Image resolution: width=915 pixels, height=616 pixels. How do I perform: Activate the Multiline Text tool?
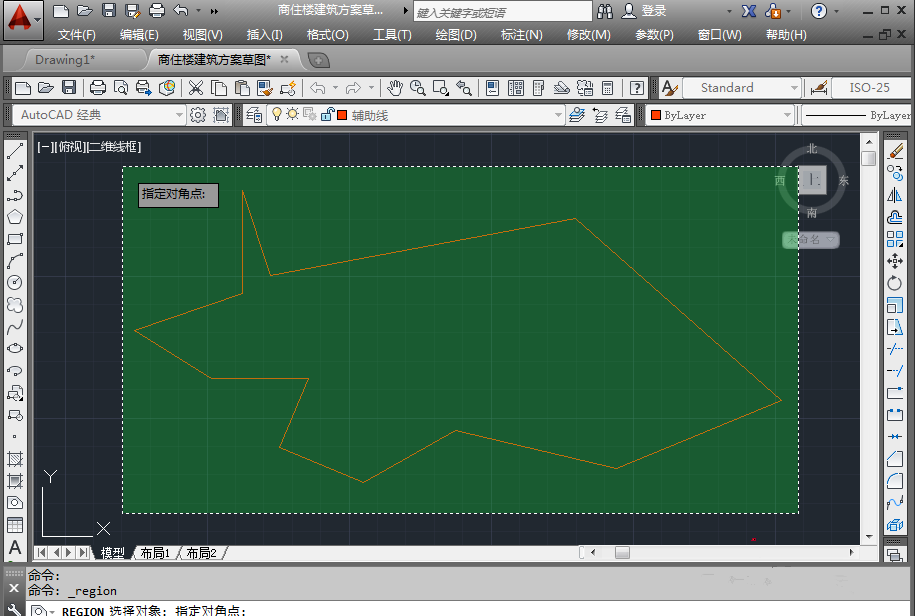tap(15, 547)
